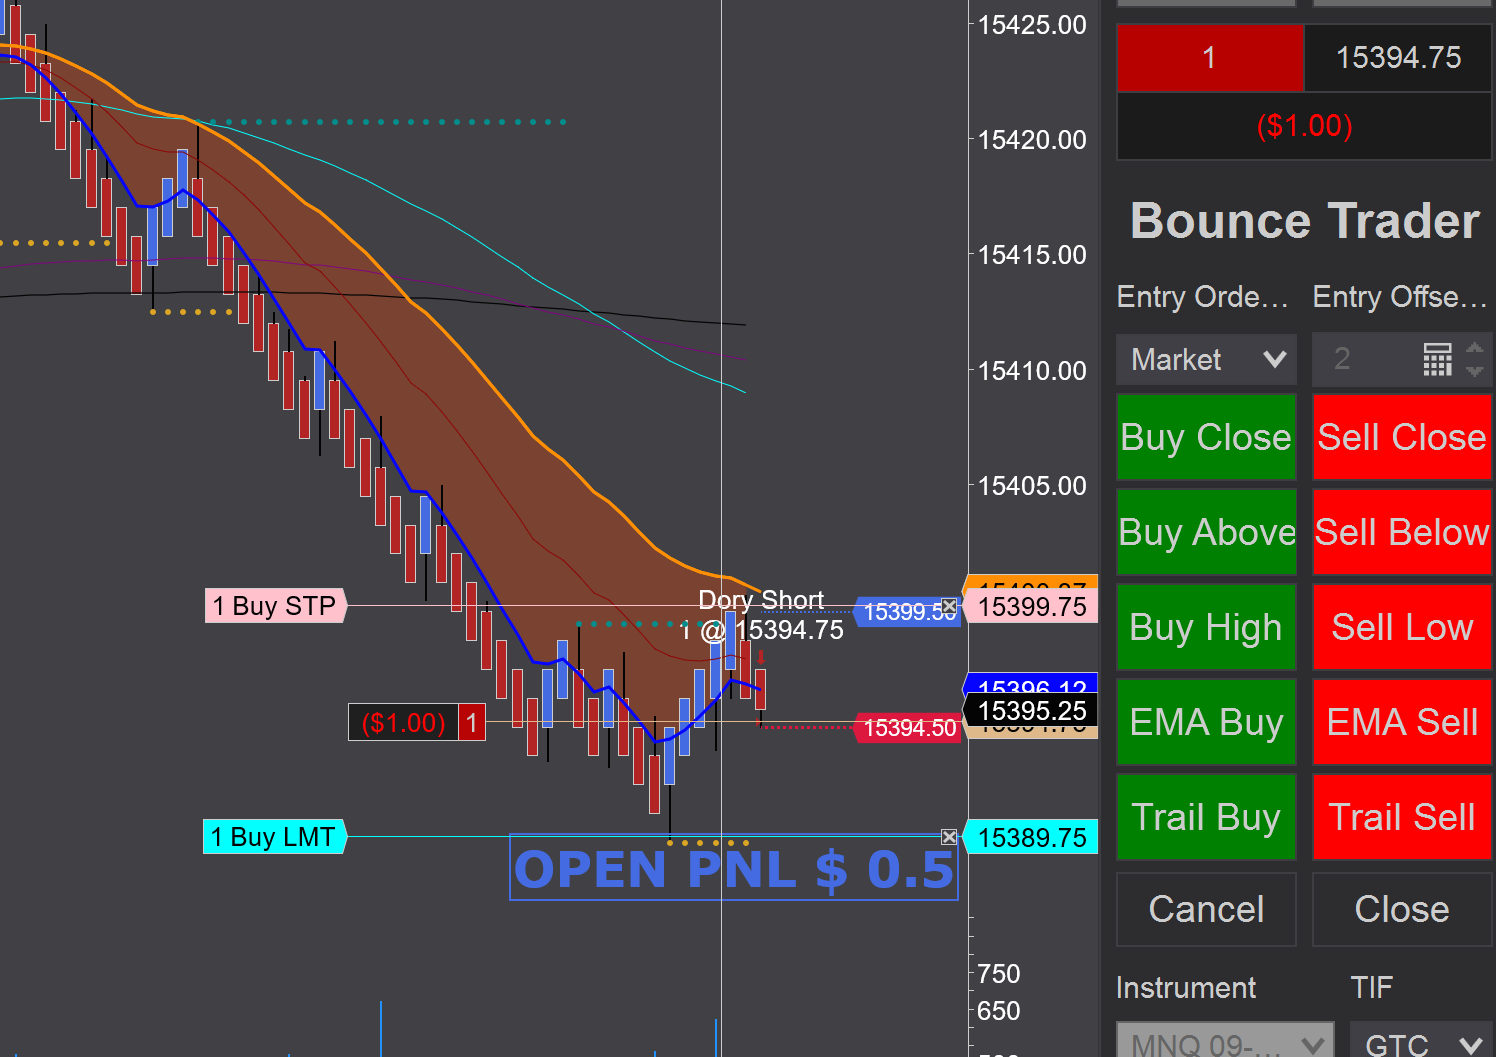1496x1057 pixels.
Task: Click the Instrument field label
Action: pos(1186,988)
